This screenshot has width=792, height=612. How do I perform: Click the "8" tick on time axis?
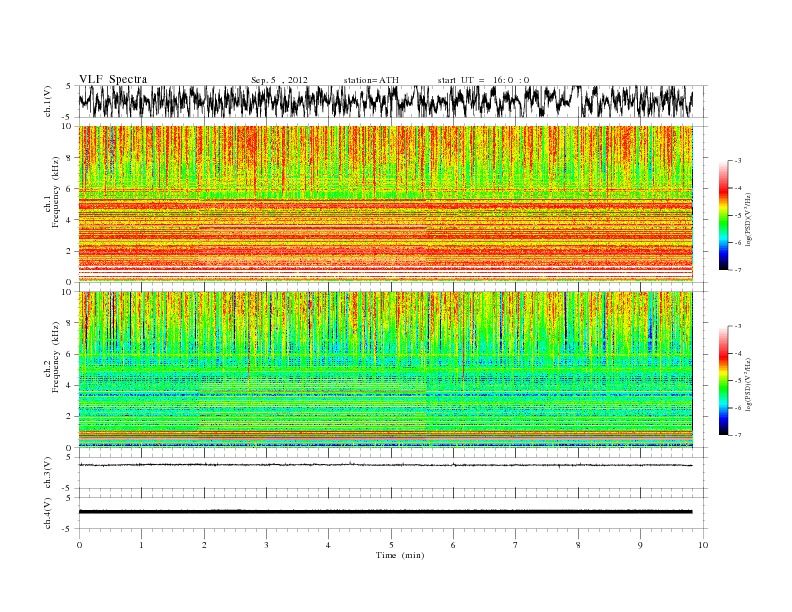tap(578, 545)
